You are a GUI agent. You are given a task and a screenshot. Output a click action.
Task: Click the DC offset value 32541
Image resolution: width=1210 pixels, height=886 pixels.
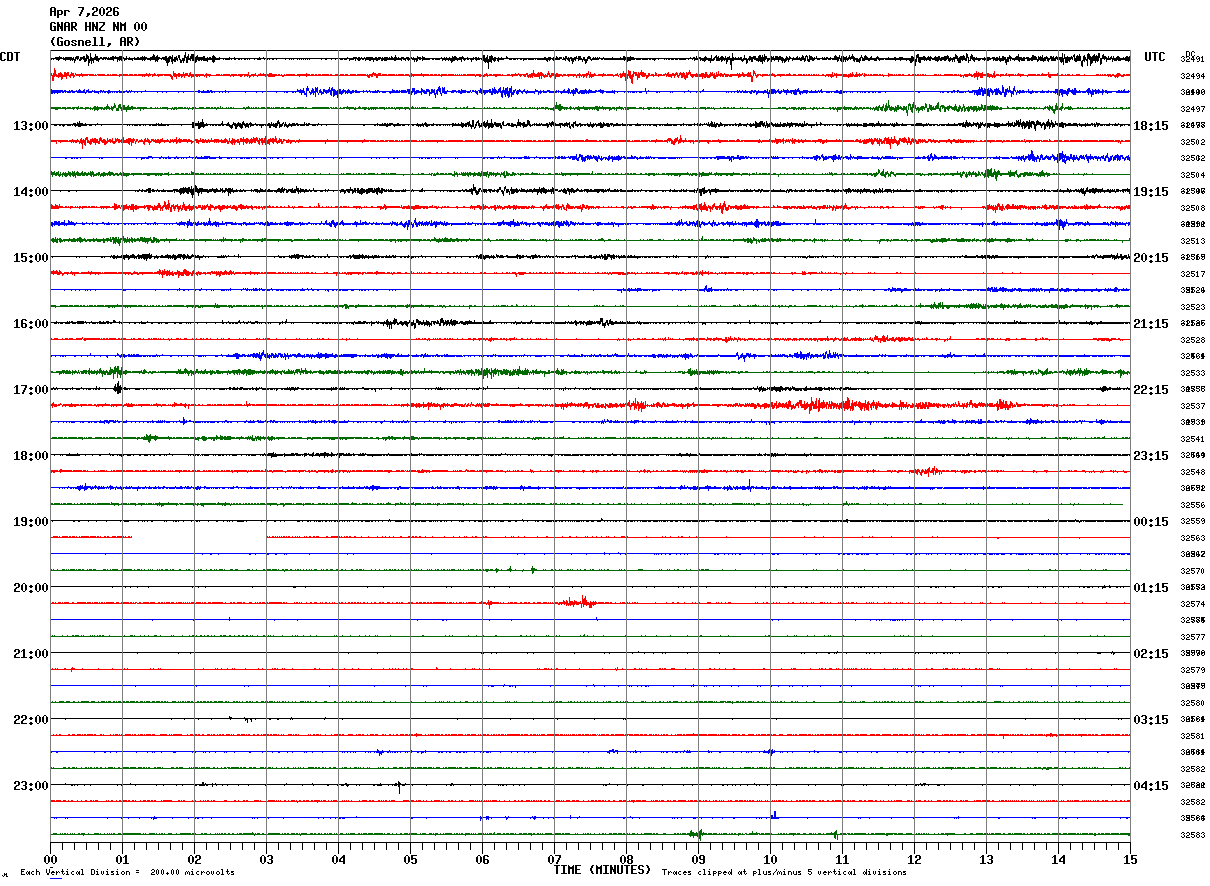point(1192,439)
